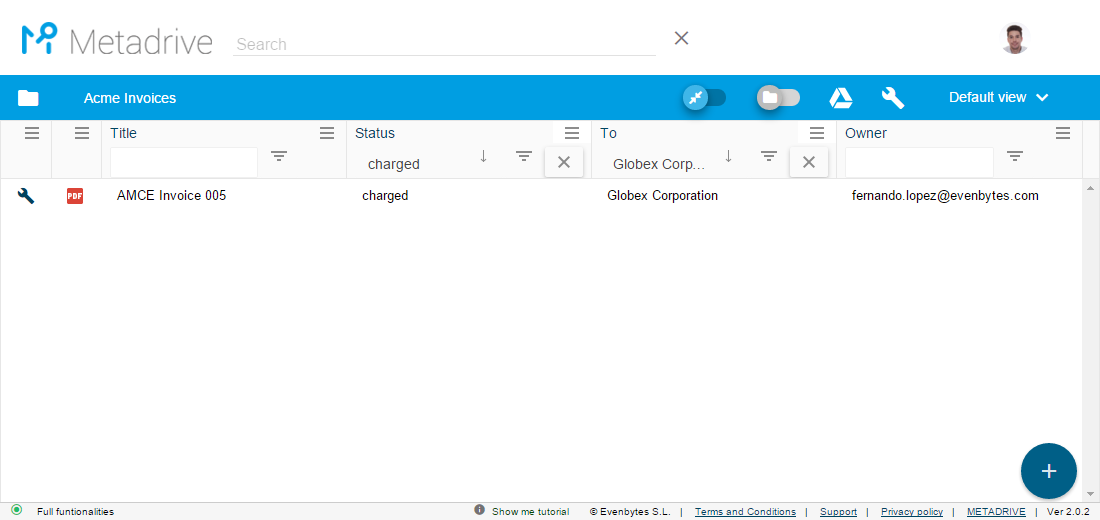Click the round plus add button
The image size is (1100, 520).
tap(1049, 471)
